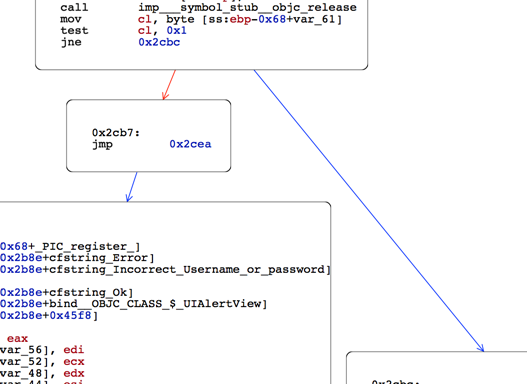Viewport: 527px width, 384px height.
Task: Click the cfstring_Incorrect_Username_or_password reference
Action: pos(187,269)
